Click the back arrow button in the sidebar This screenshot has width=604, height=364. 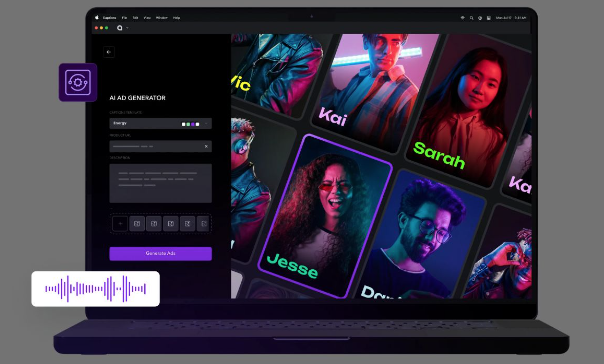pos(109,52)
